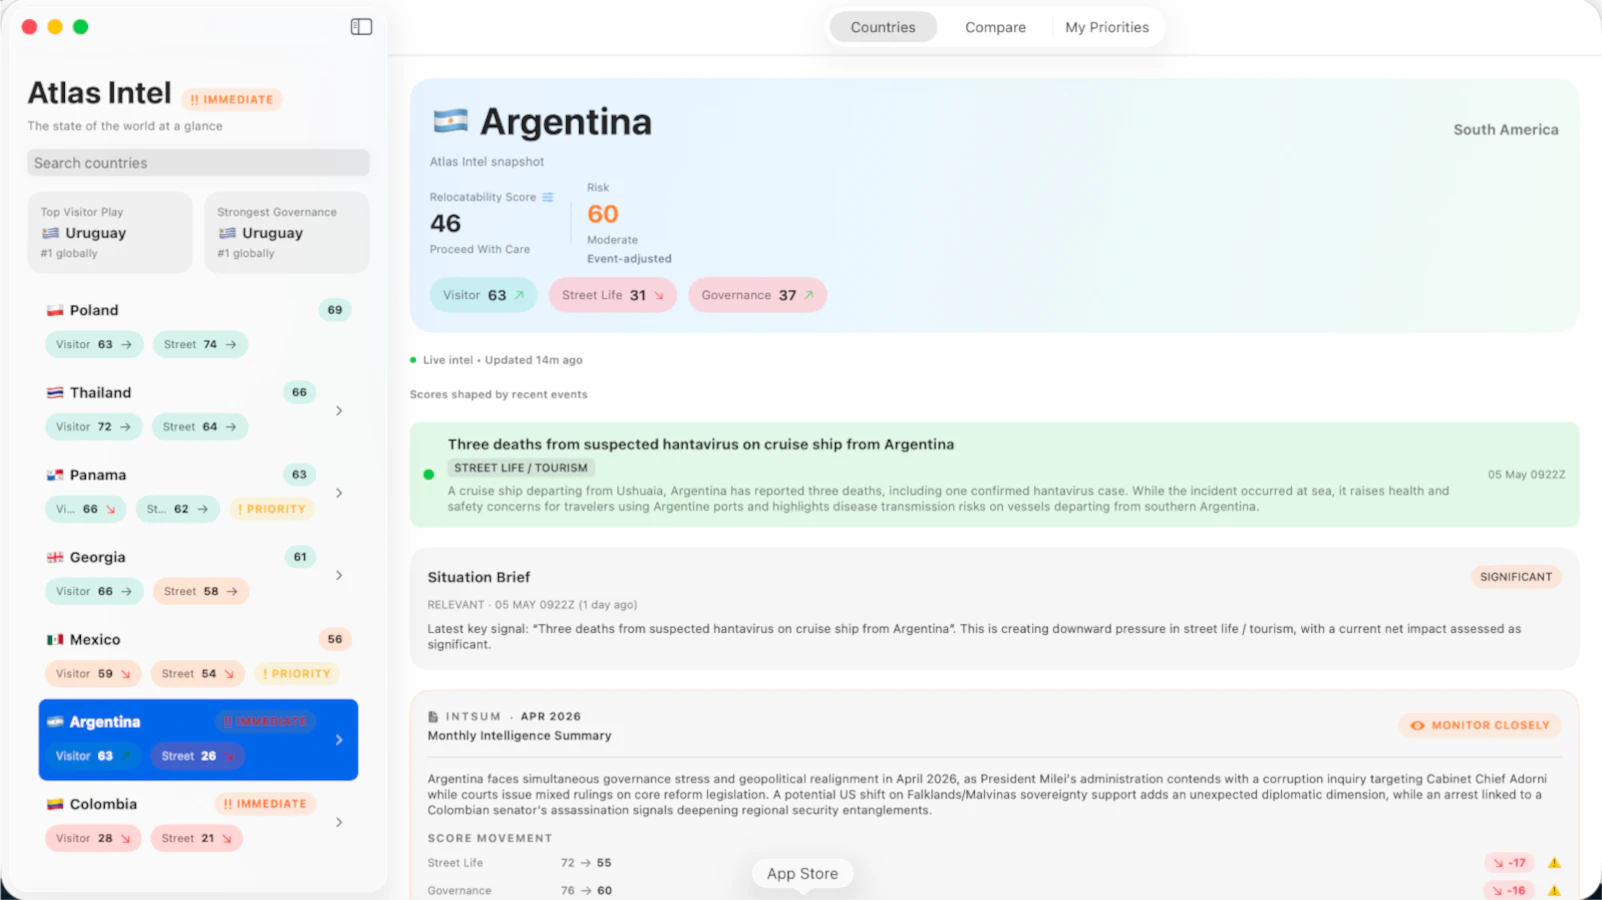Switch to the Compare tab

(x=995, y=27)
